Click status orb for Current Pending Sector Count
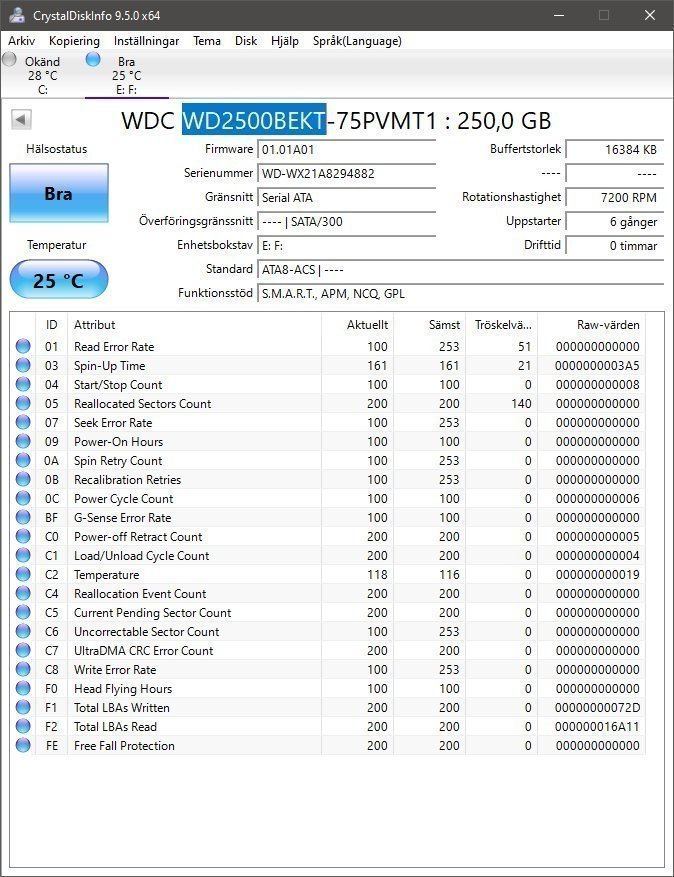 (23, 612)
